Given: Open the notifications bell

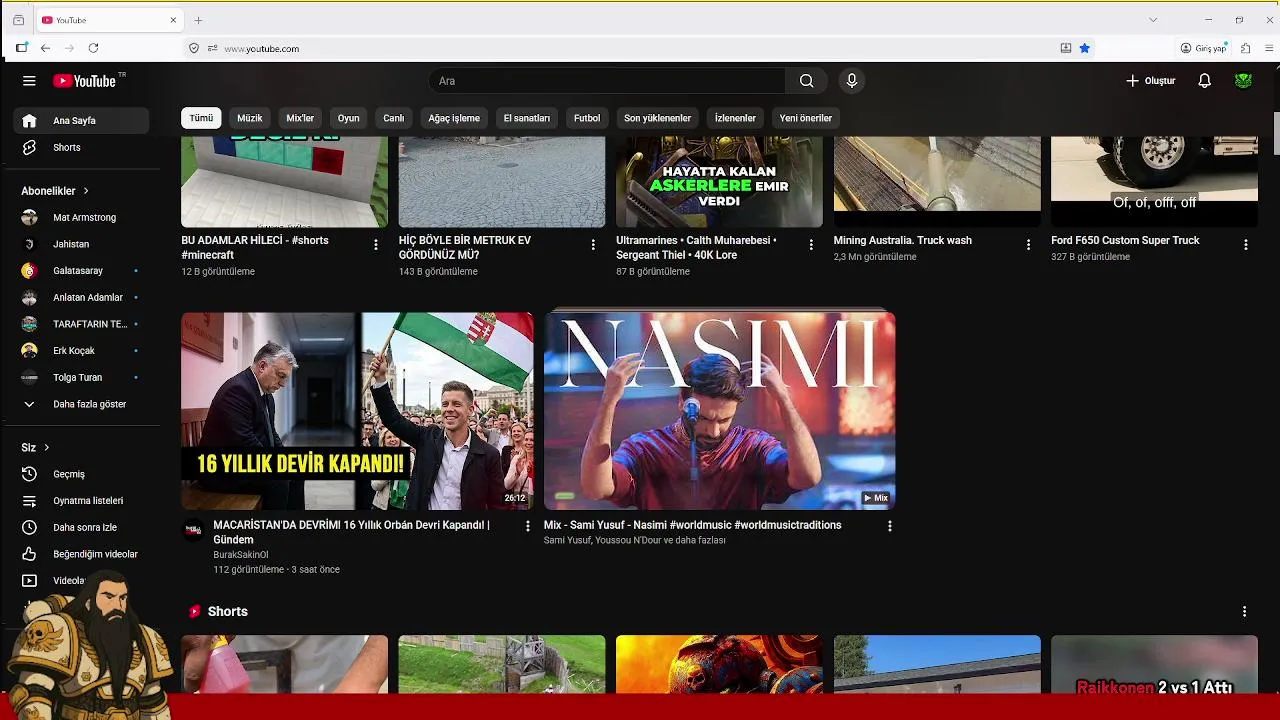Looking at the screenshot, I should 1205,81.
